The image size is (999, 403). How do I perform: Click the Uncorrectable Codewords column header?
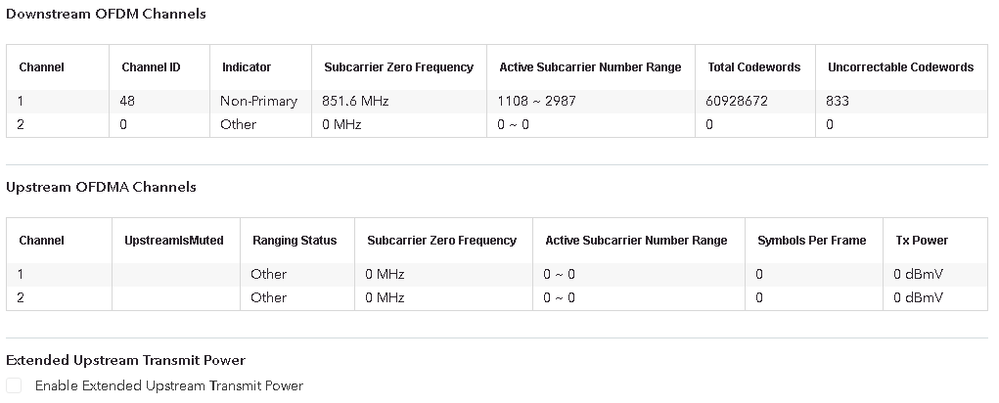pos(900,67)
